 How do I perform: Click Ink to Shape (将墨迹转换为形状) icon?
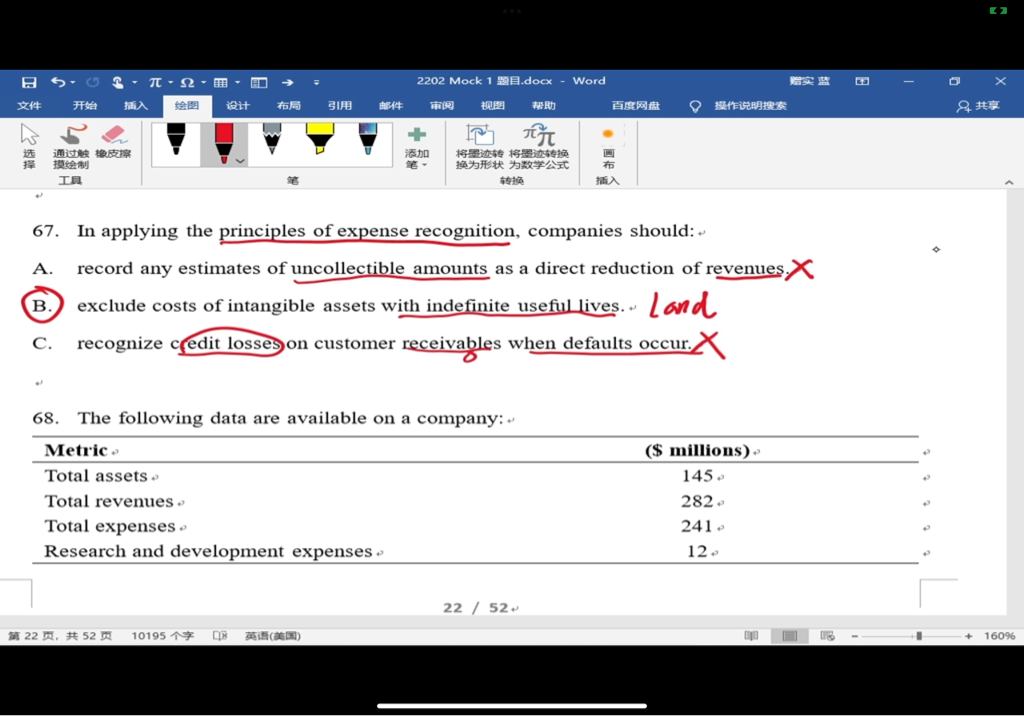pyautogui.click(x=480, y=146)
